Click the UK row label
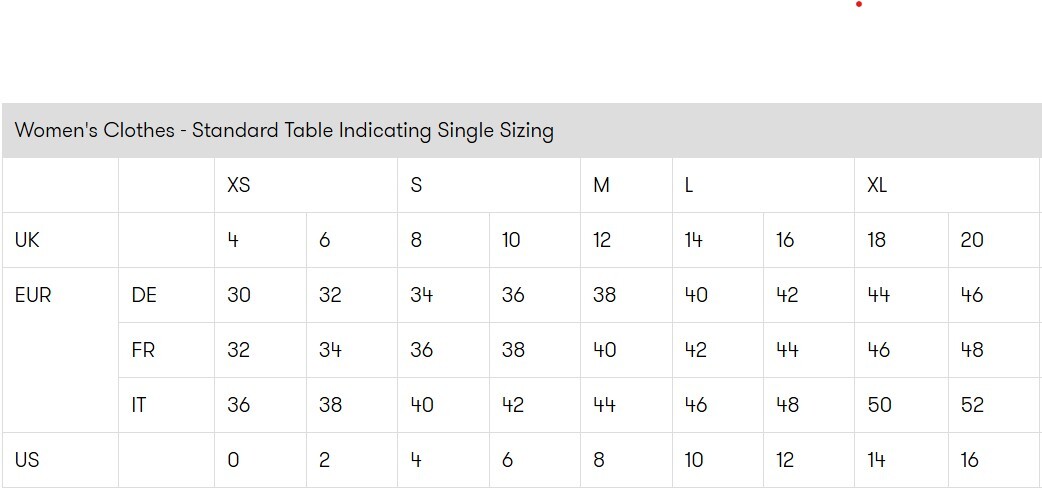Viewport: 1042px width, 488px height. point(27,240)
